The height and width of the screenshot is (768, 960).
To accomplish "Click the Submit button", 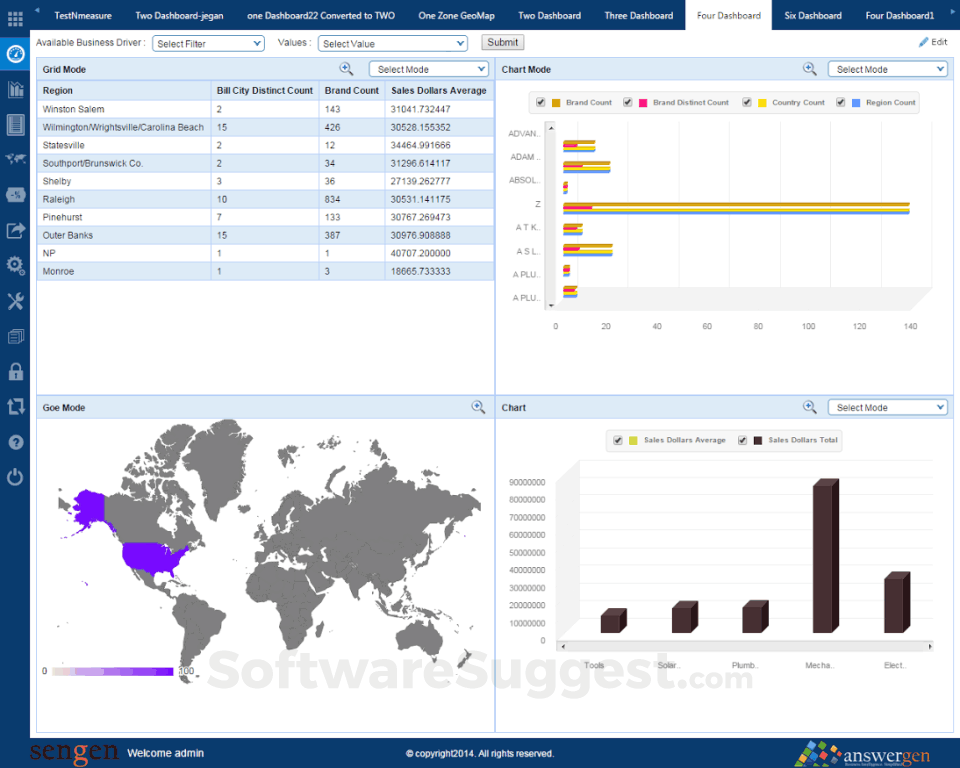I will 503,42.
